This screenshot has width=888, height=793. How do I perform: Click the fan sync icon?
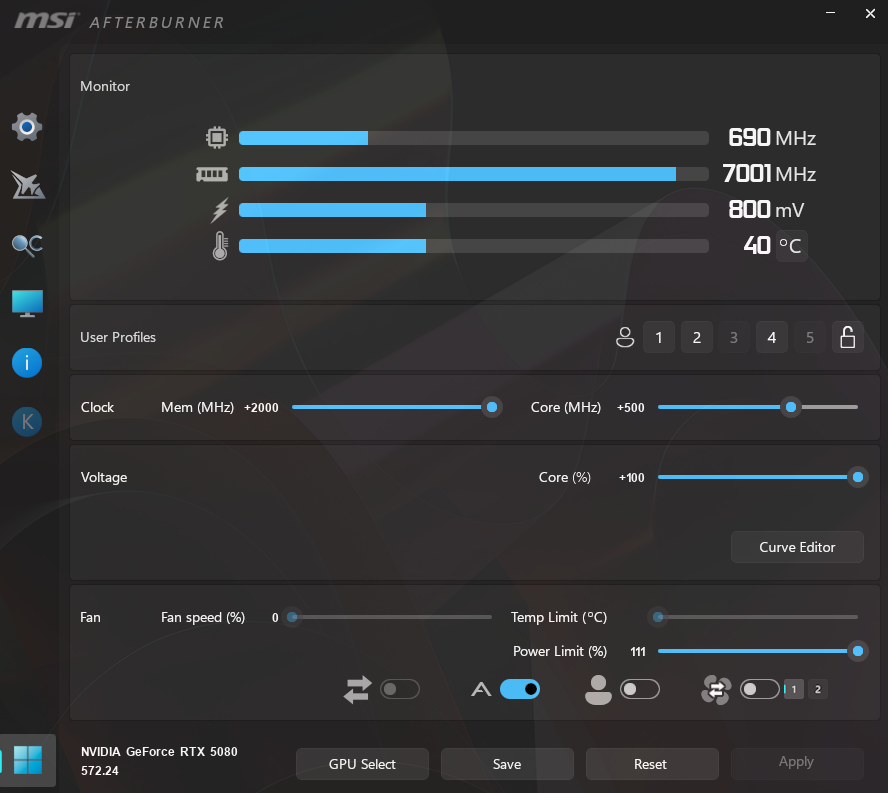click(716, 689)
